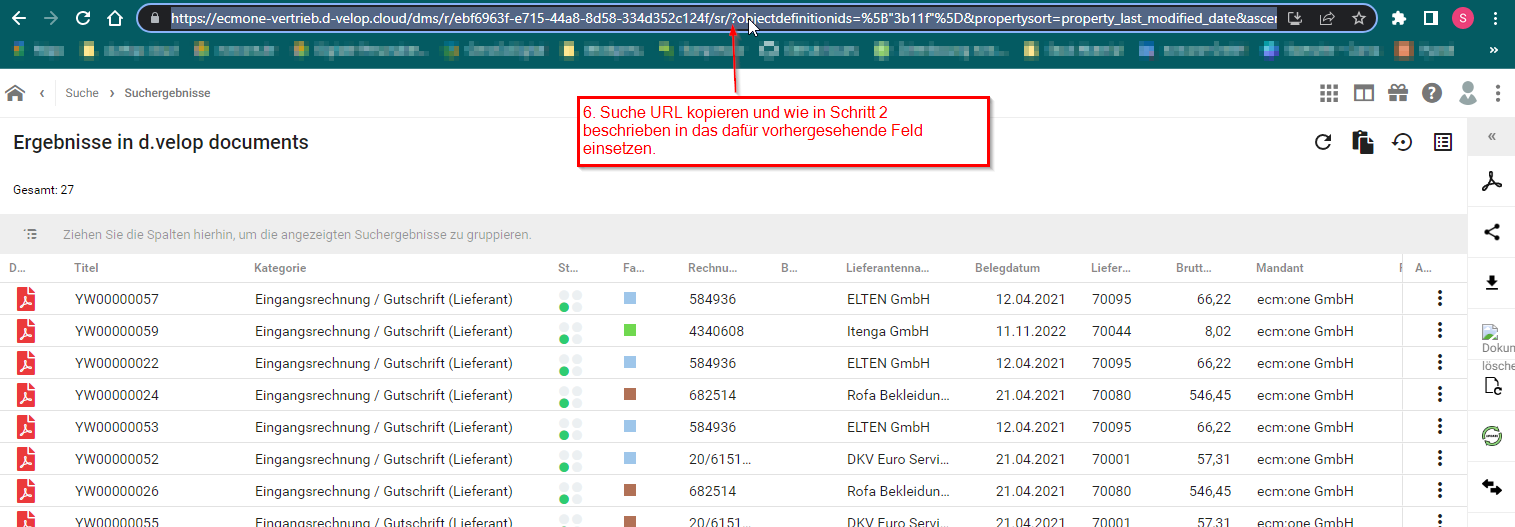Click the sidebar share icon

[1492, 232]
